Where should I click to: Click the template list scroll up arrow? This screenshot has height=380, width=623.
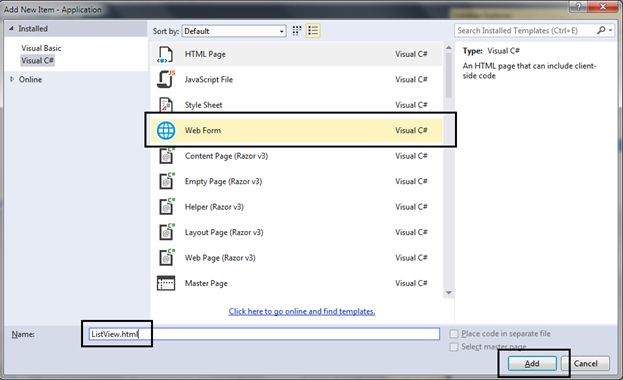click(449, 48)
